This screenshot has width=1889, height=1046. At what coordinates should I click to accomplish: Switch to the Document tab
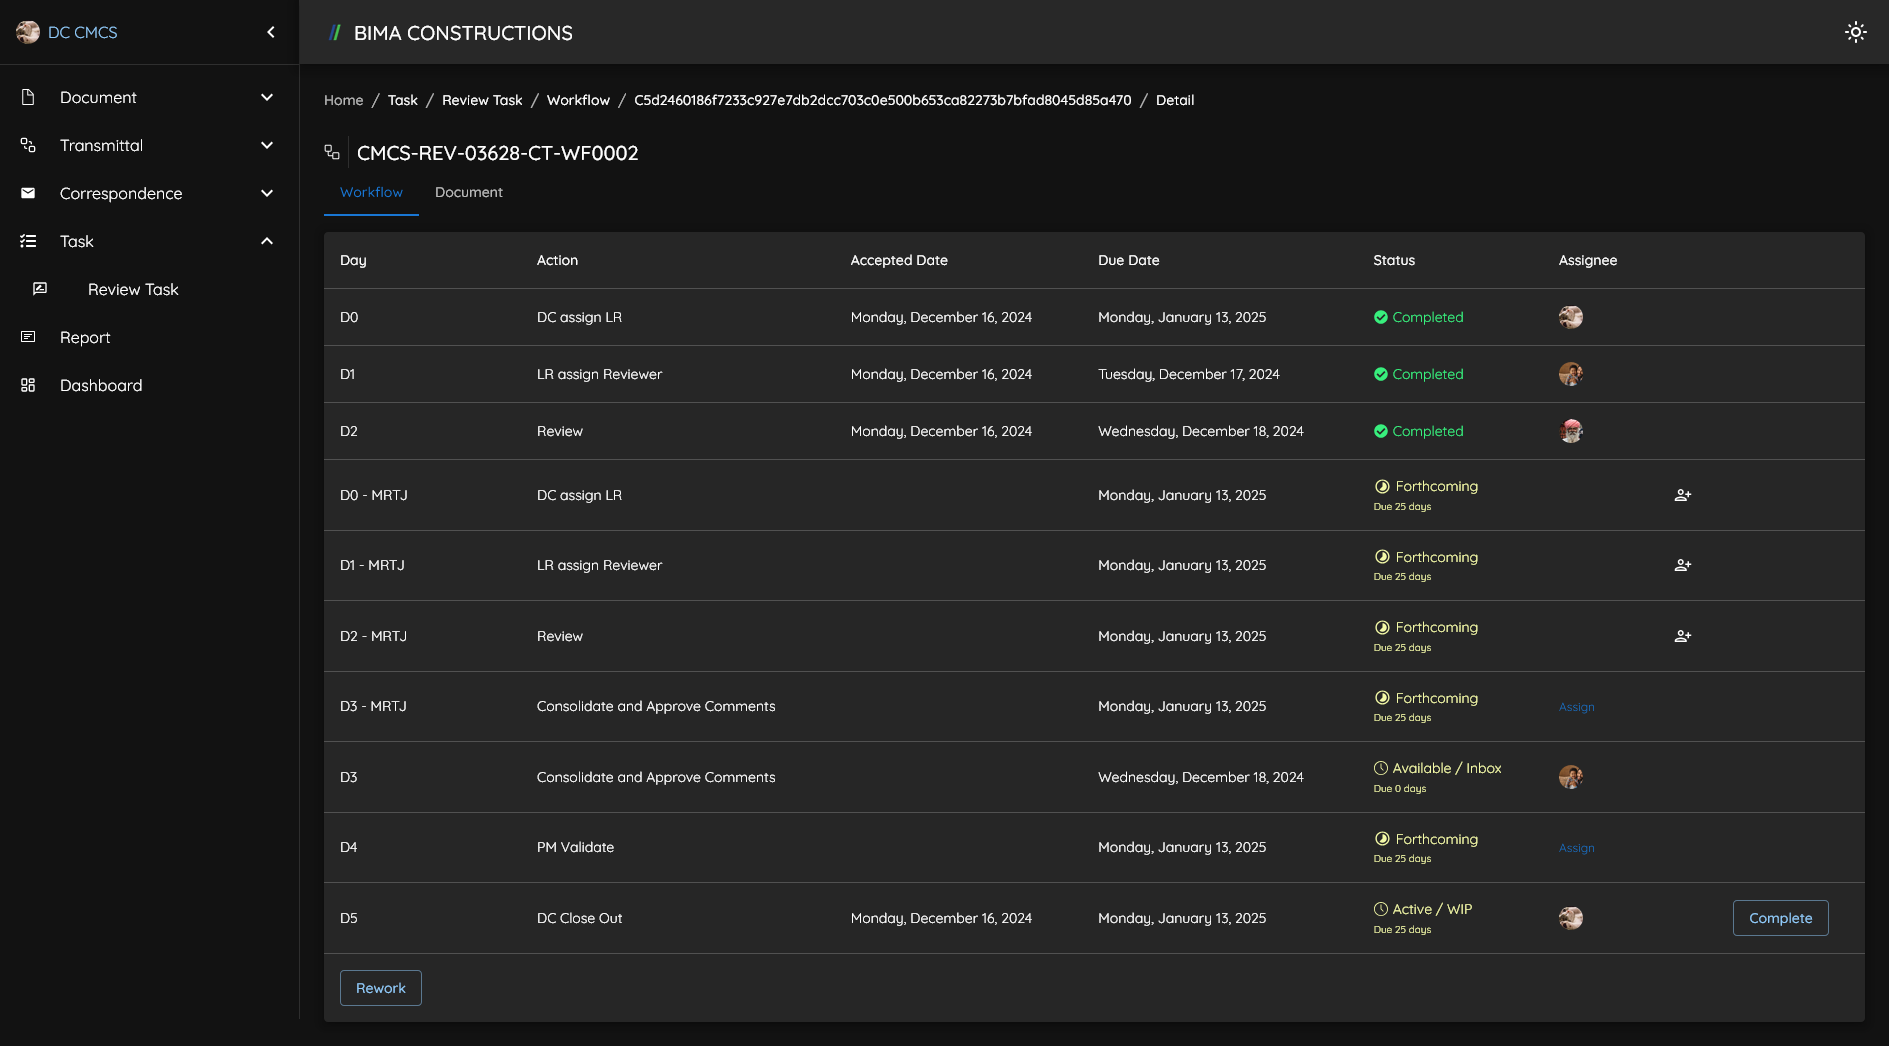click(x=468, y=192)
